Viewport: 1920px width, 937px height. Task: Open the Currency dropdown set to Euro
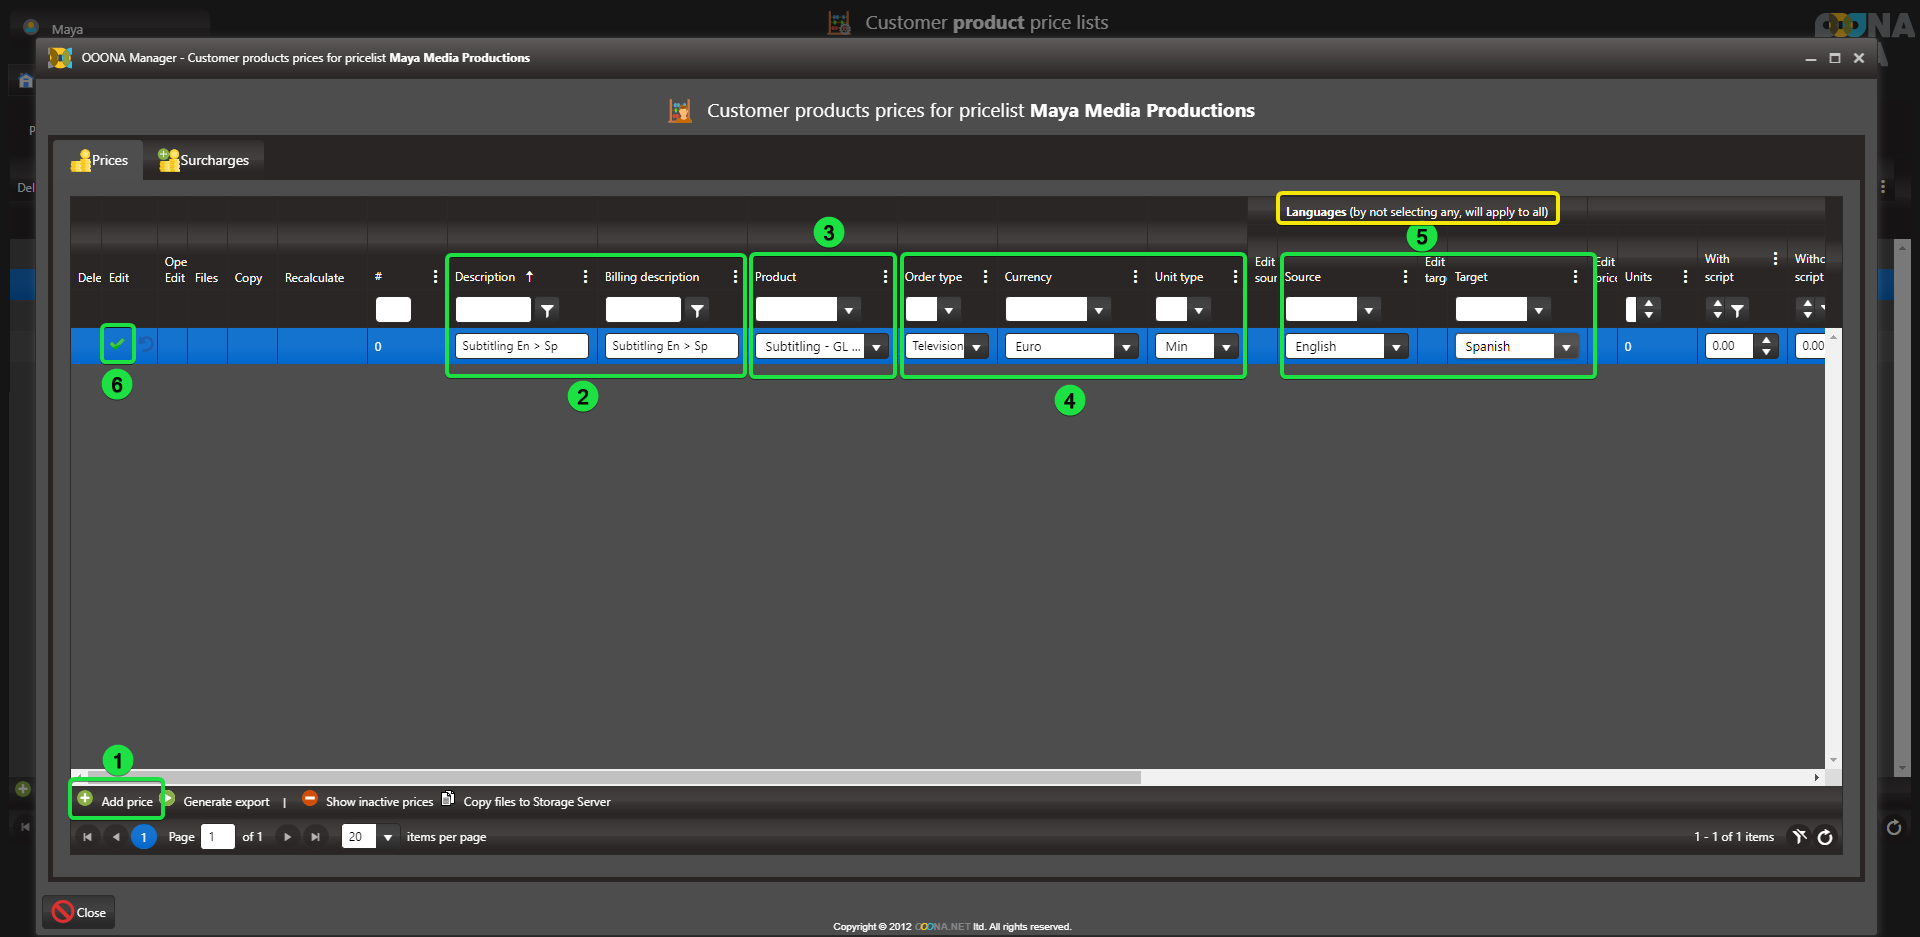(1126, 347)
